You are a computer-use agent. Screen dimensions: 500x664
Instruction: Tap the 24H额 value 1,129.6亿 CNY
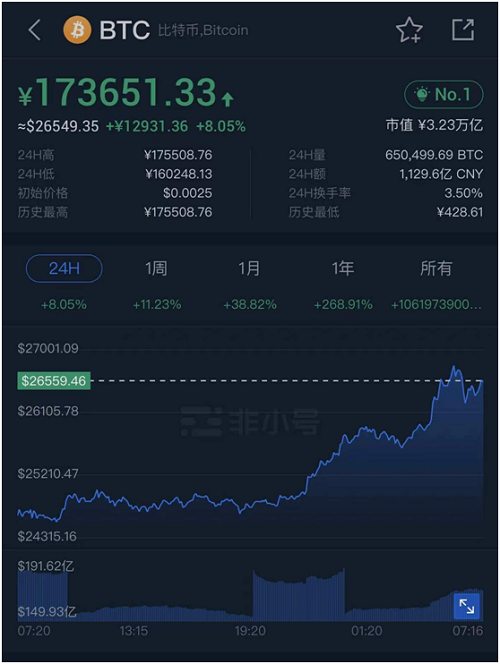click(x=441, y=174)
